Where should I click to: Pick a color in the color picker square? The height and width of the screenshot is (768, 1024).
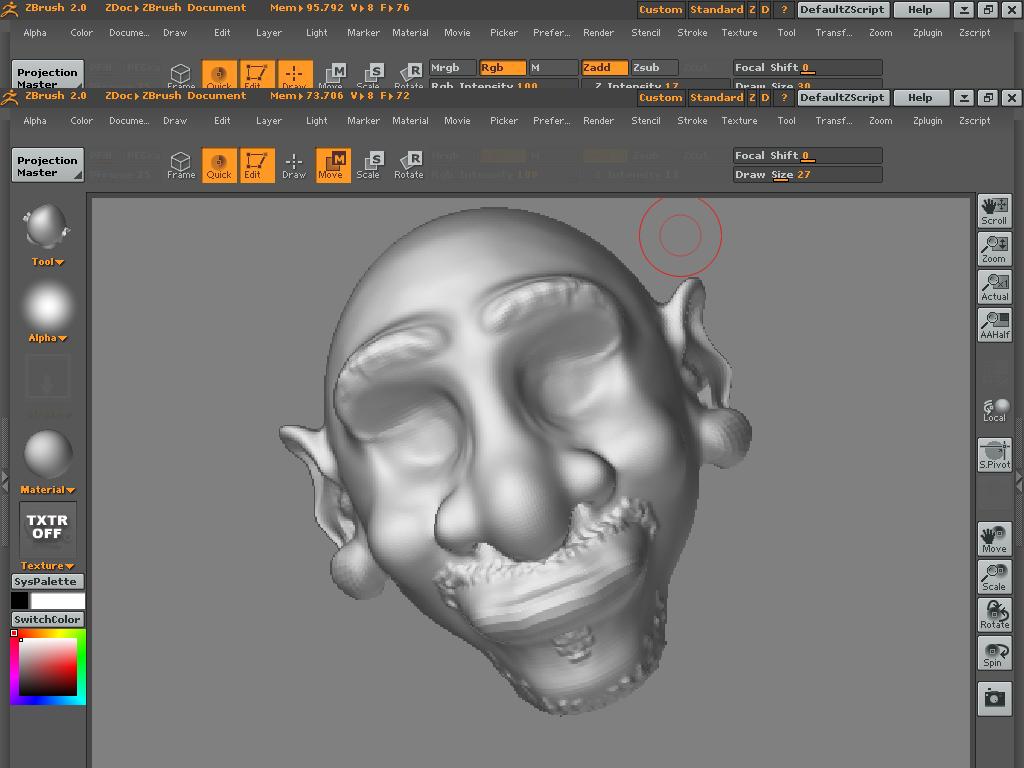click(48, 666)
